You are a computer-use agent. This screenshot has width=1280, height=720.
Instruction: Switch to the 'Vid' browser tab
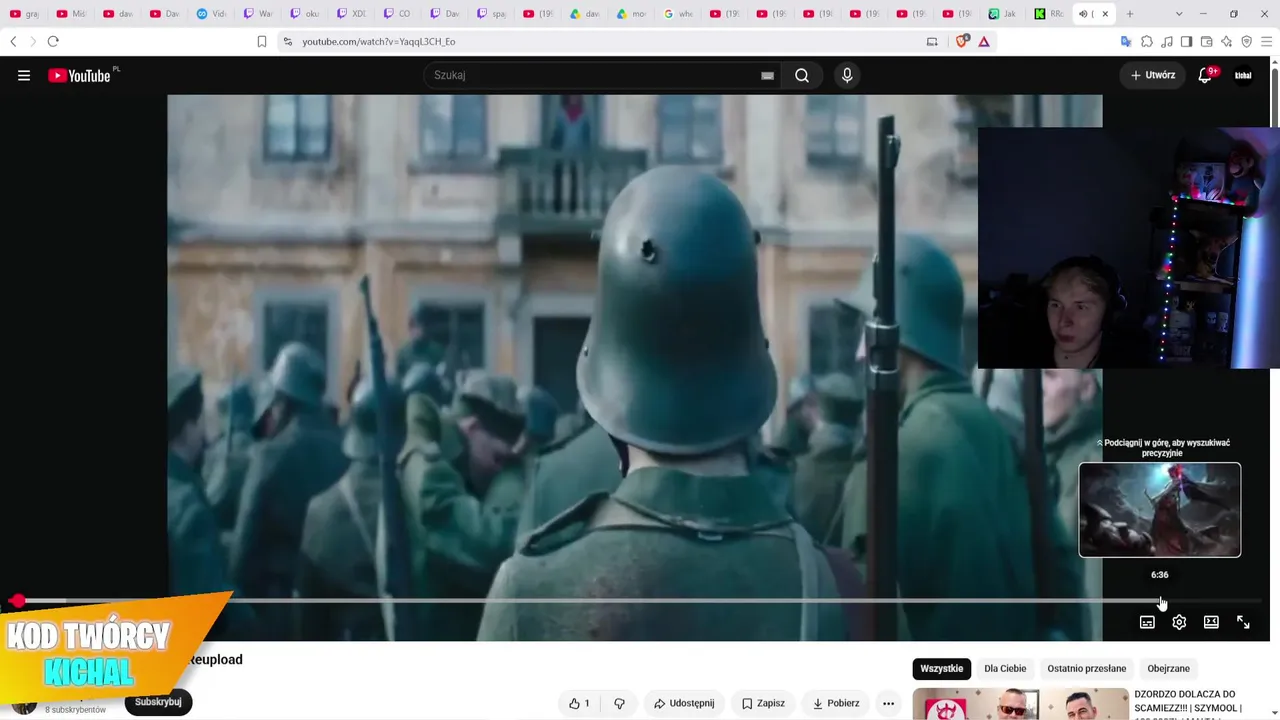[213, 14]
